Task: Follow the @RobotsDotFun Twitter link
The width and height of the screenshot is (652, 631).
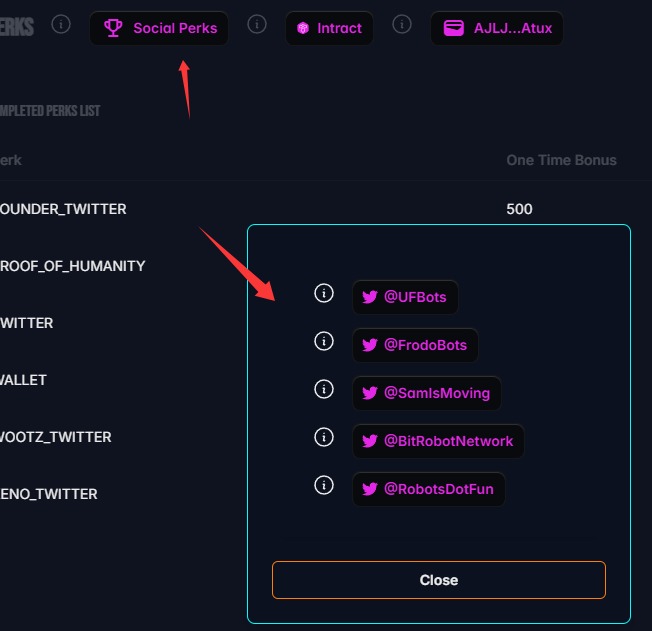Action: coord(429,489)
